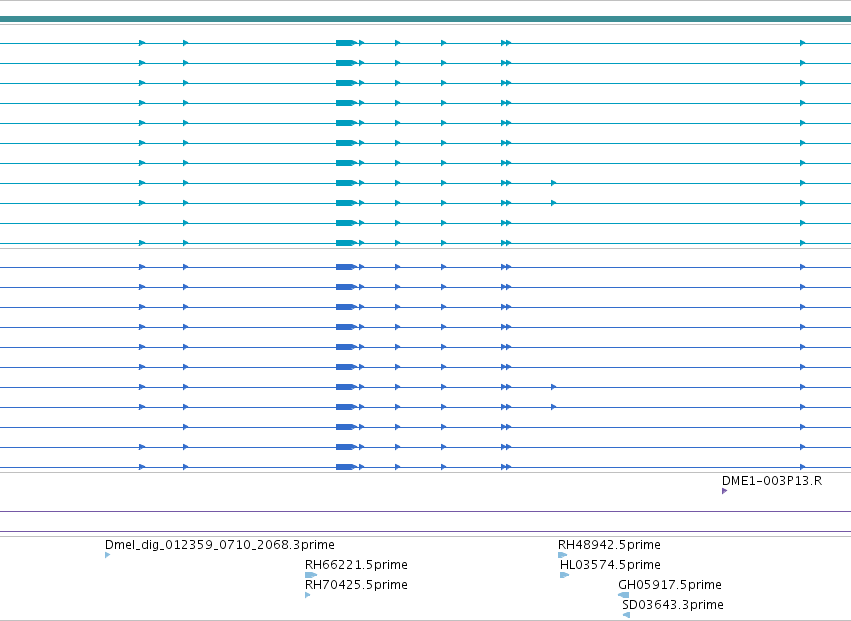
Task: Pick the small arrow glyph under RH70425.5prime
Action: click(x=308, y=595)
